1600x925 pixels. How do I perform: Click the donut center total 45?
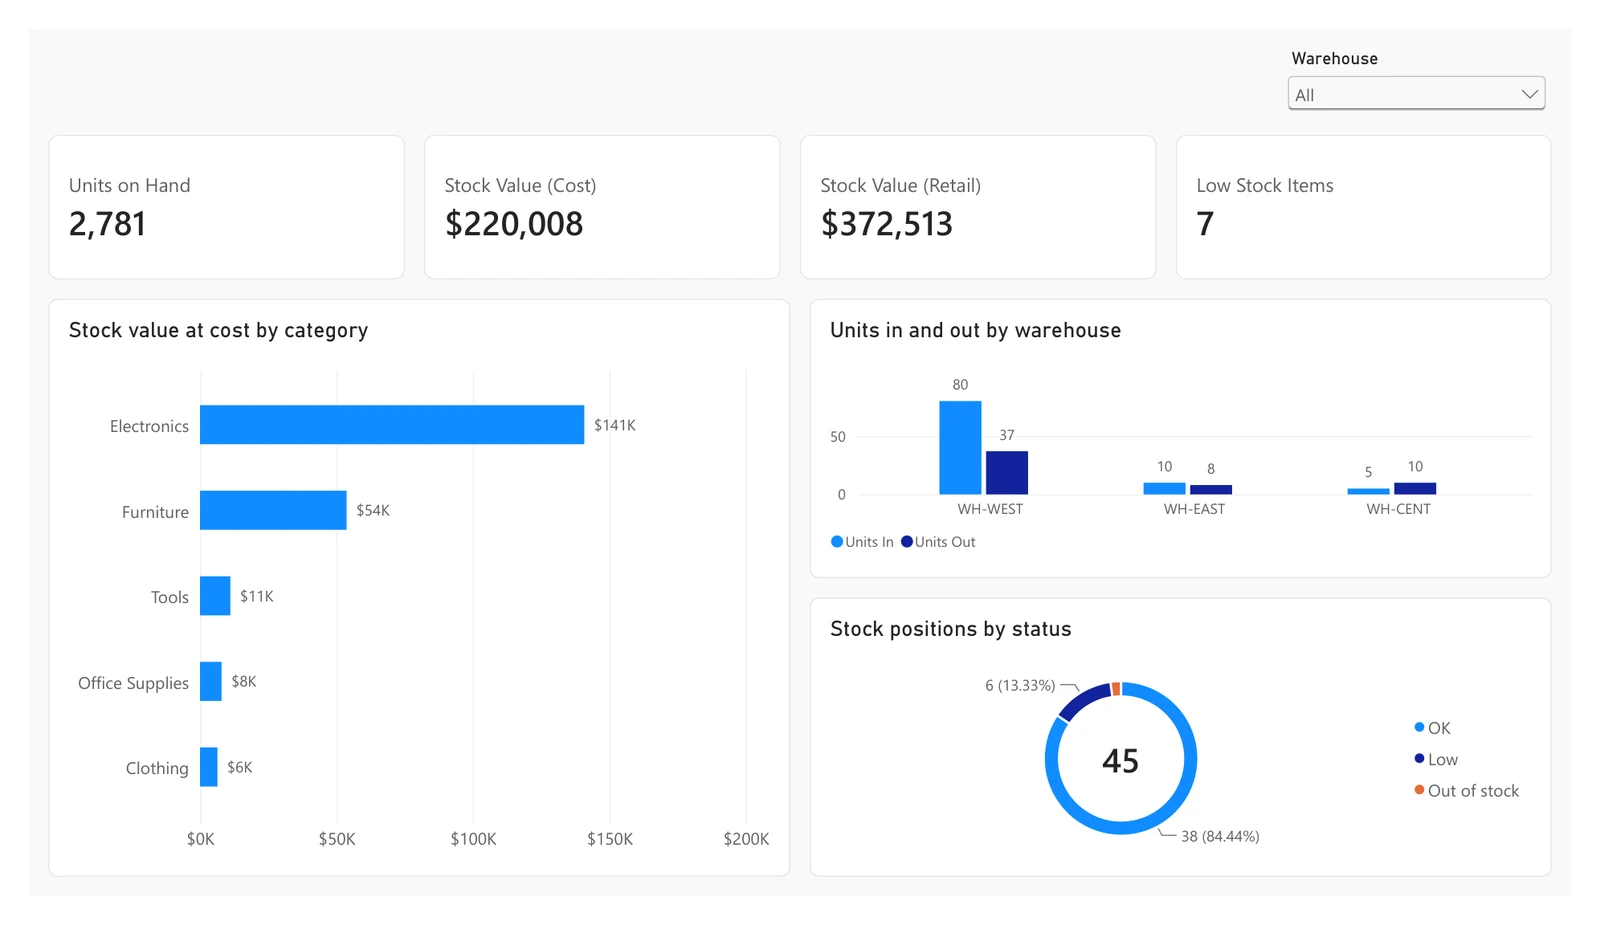(x=1120, y=761)
